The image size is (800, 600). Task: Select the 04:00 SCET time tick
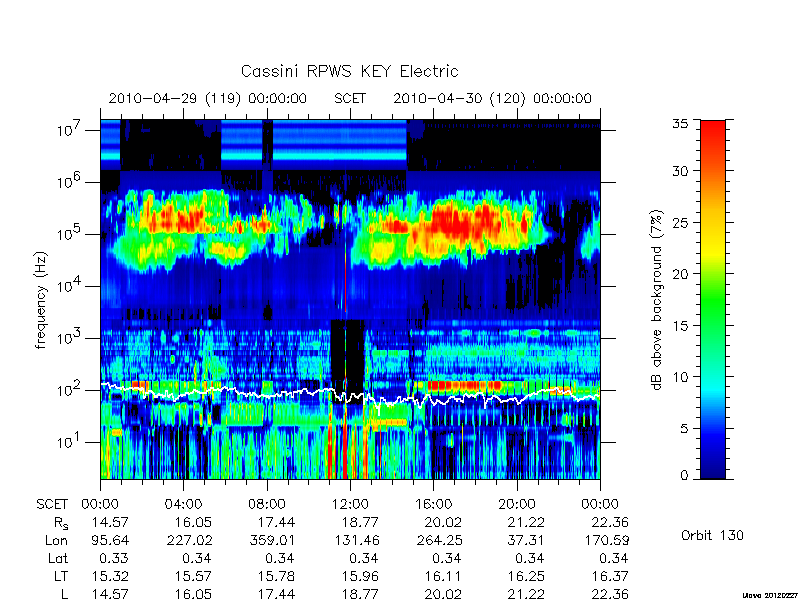pos(183,505)
